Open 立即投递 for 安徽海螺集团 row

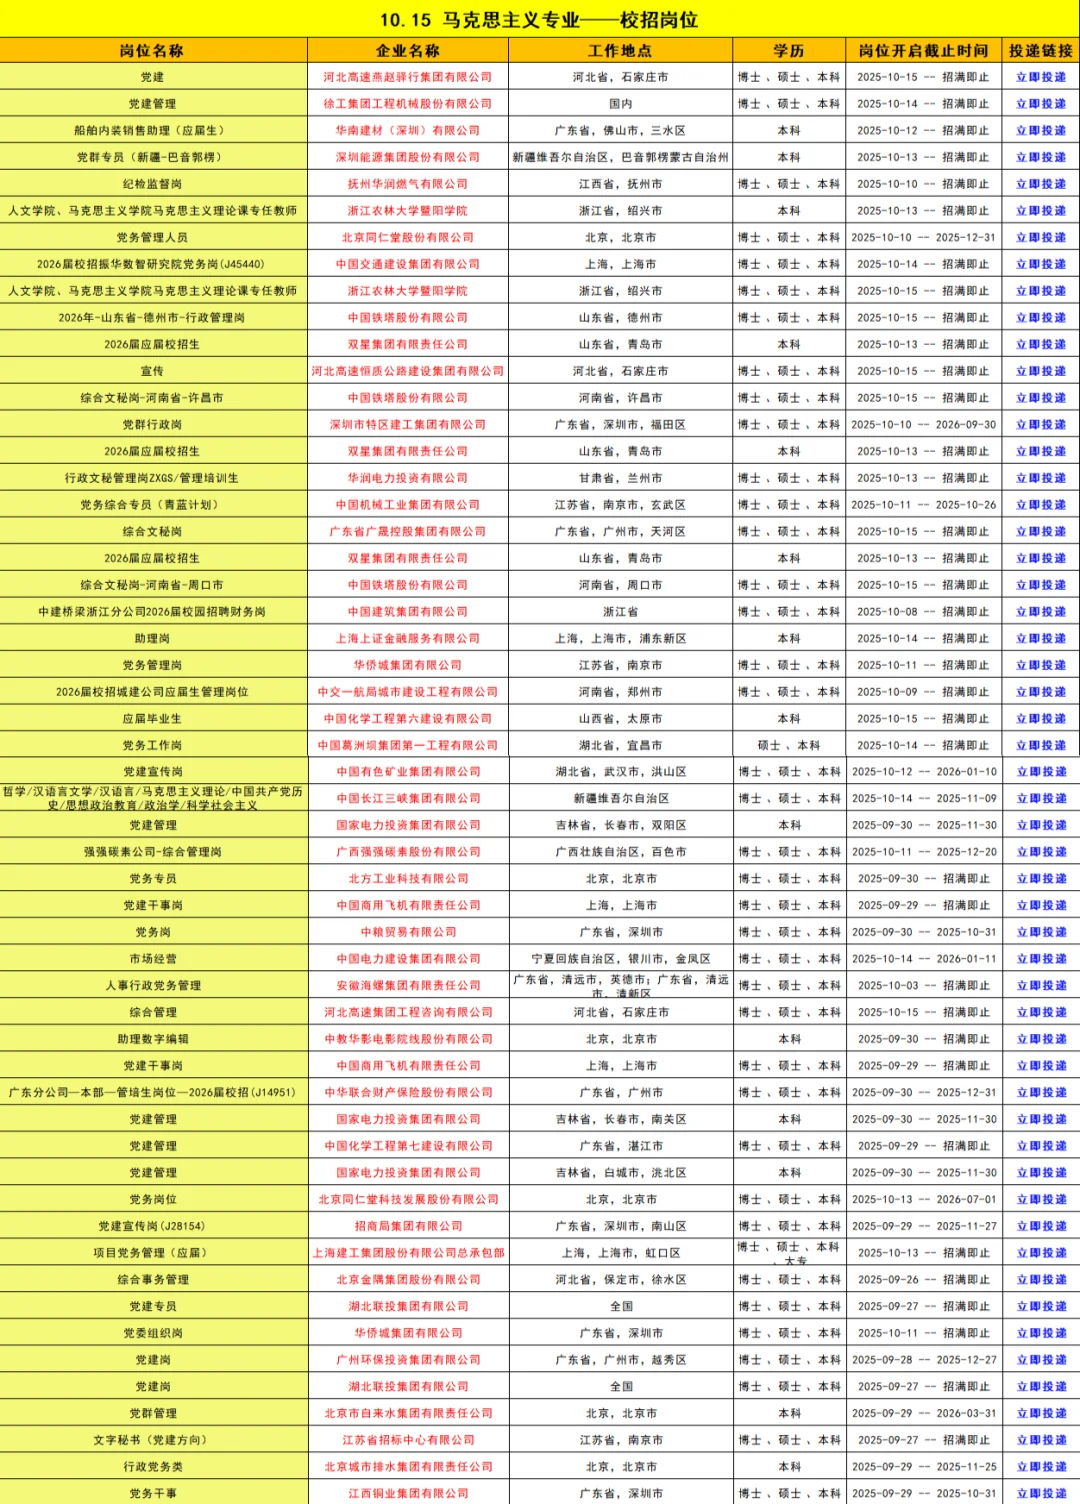tap(1042, 986)
